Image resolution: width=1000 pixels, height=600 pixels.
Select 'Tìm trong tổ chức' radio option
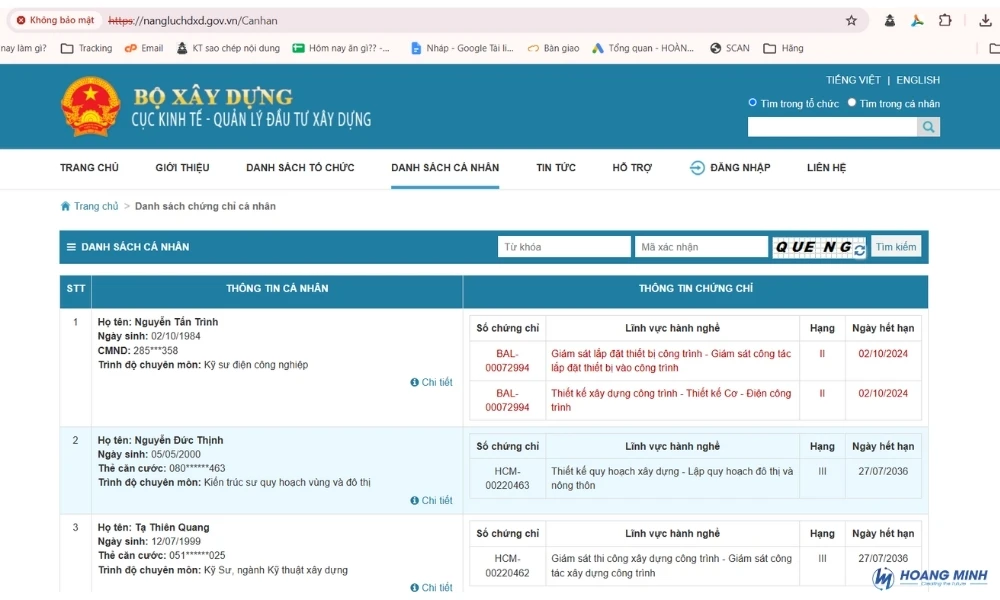coord(753,103)
